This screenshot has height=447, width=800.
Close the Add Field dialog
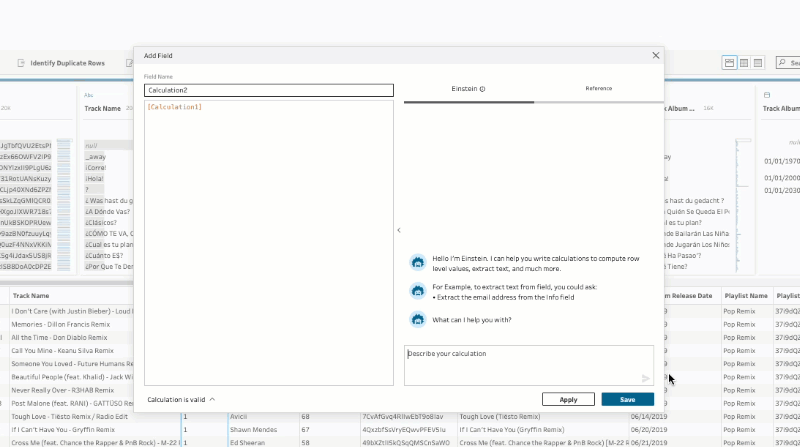[x=656, y=56]
